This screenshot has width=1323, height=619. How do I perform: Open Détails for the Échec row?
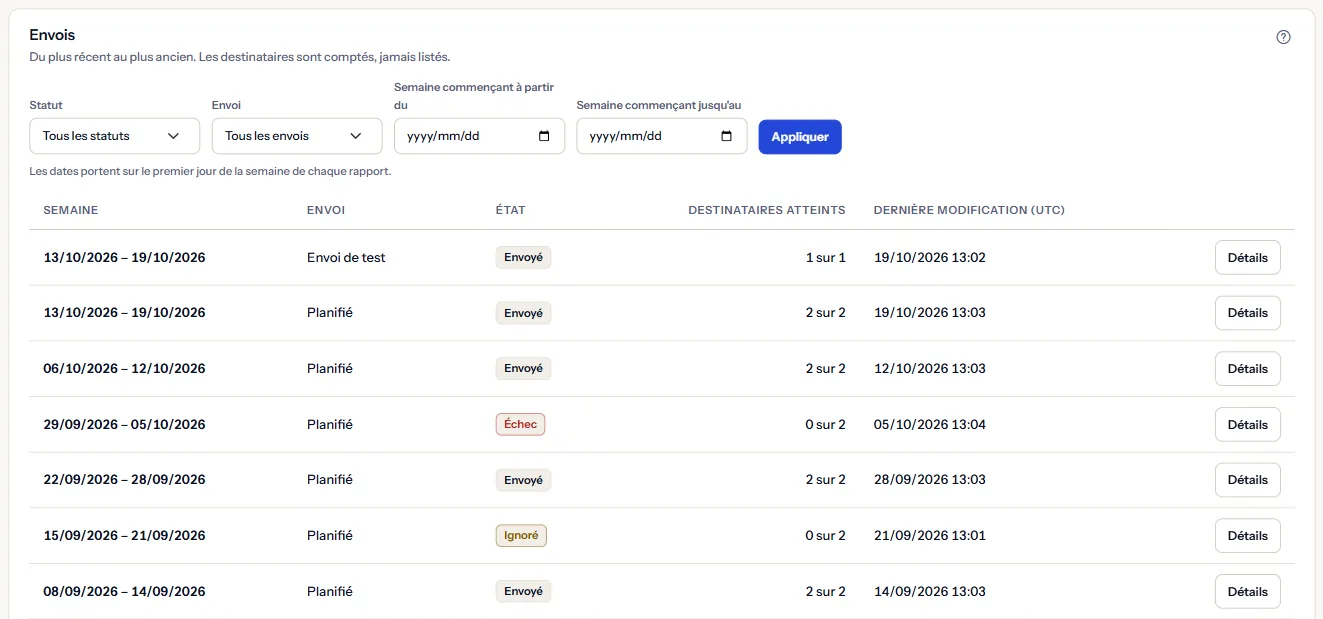[x=1247, y=424]
